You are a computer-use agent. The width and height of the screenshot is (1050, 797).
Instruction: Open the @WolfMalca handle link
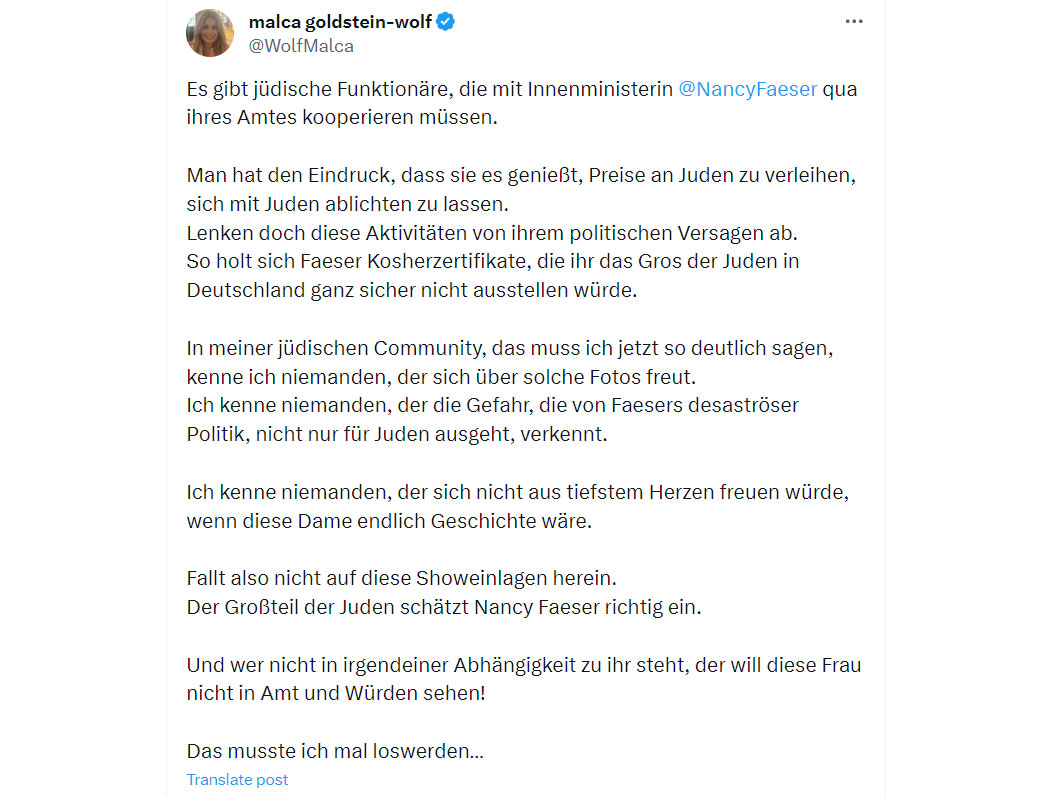point(301,46)
